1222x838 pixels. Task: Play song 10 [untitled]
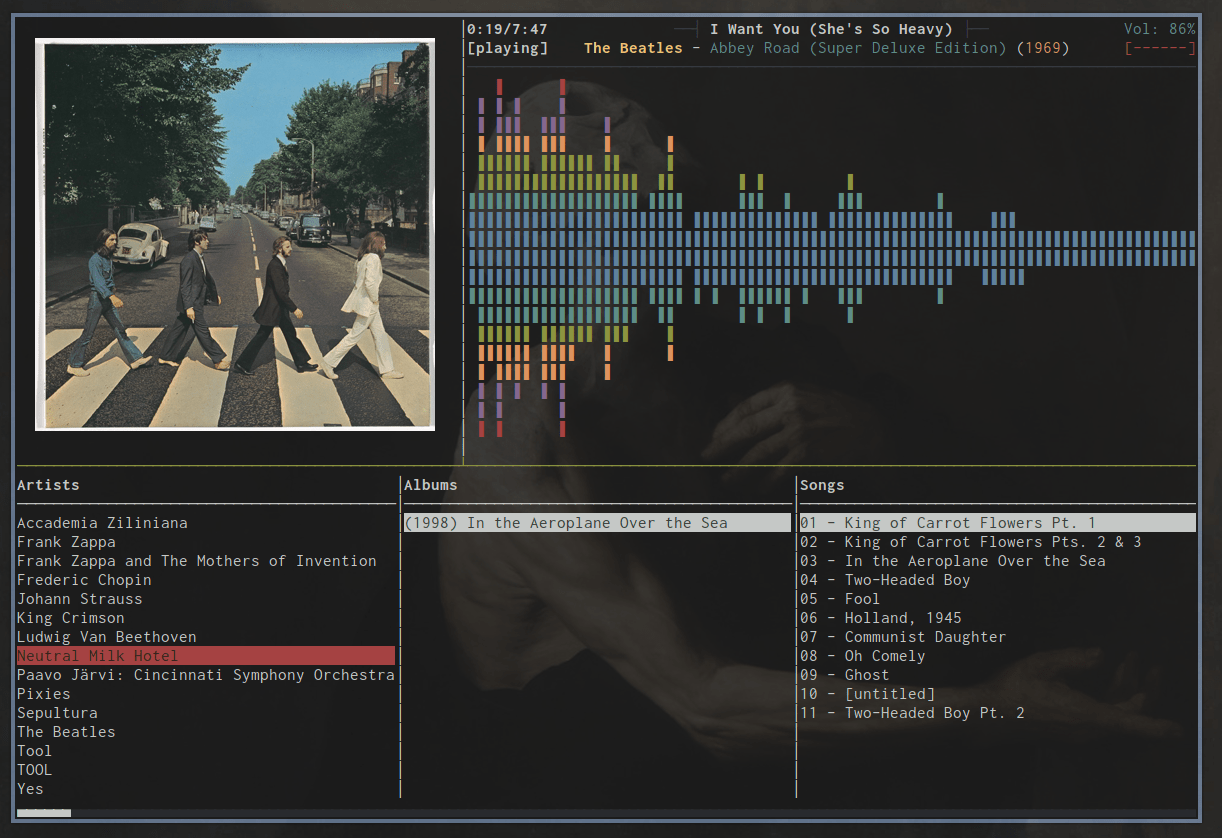pos(867,694)
